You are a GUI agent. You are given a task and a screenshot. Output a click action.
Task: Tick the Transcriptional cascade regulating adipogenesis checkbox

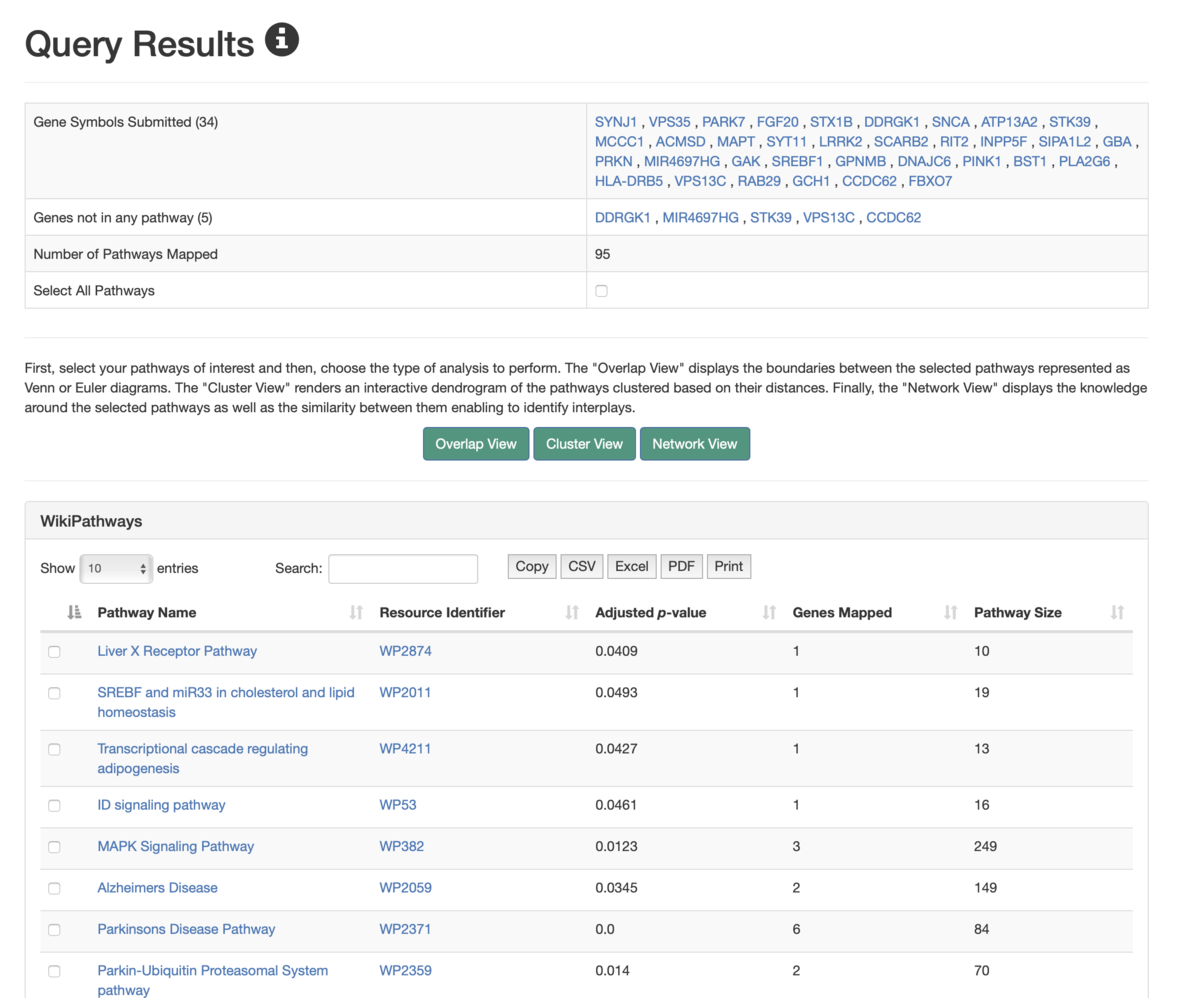[x=54, y=749]
